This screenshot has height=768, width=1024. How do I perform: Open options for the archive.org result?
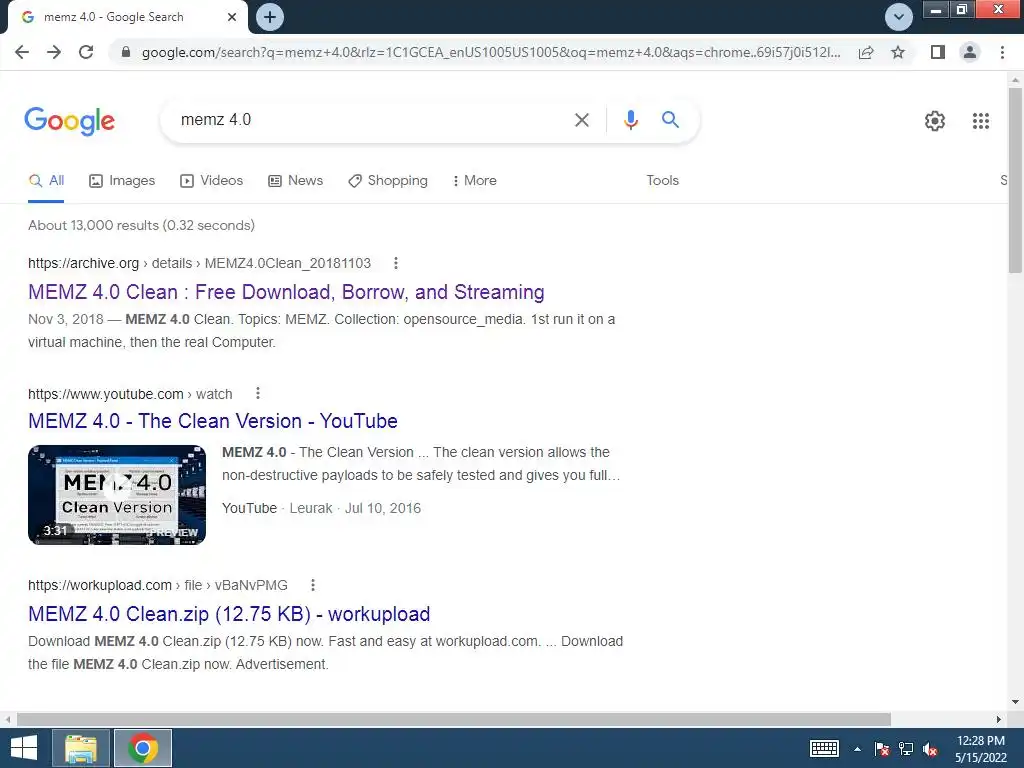395,263
